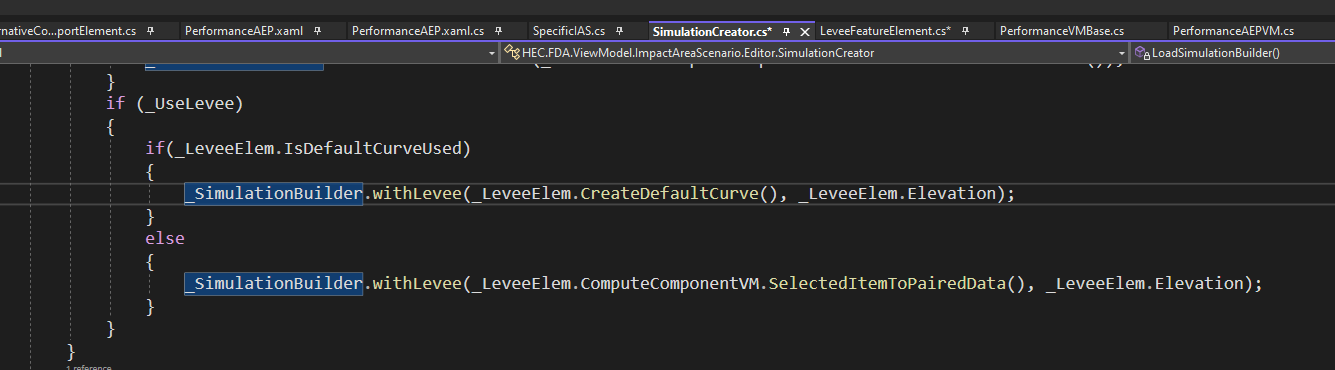Open the LoadSimulationBuilder() member dropdown
1335x370 pixels.
pyautogui.click(x=1233, y=53)
